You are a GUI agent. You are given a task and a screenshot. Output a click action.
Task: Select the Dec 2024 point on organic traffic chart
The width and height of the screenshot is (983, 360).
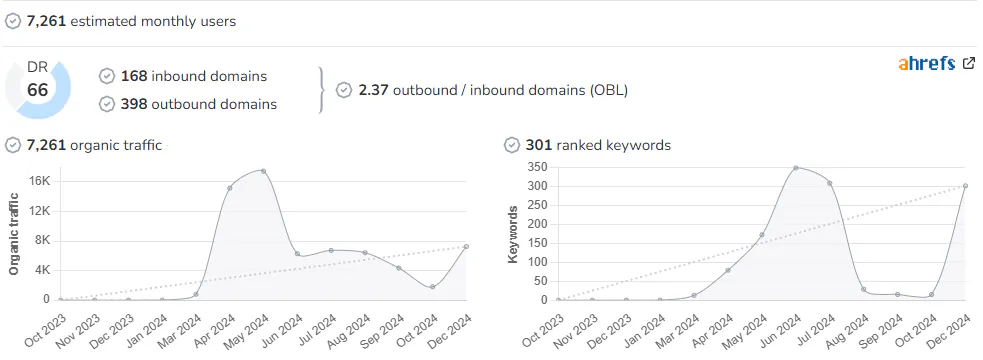[x=466, y=246]
